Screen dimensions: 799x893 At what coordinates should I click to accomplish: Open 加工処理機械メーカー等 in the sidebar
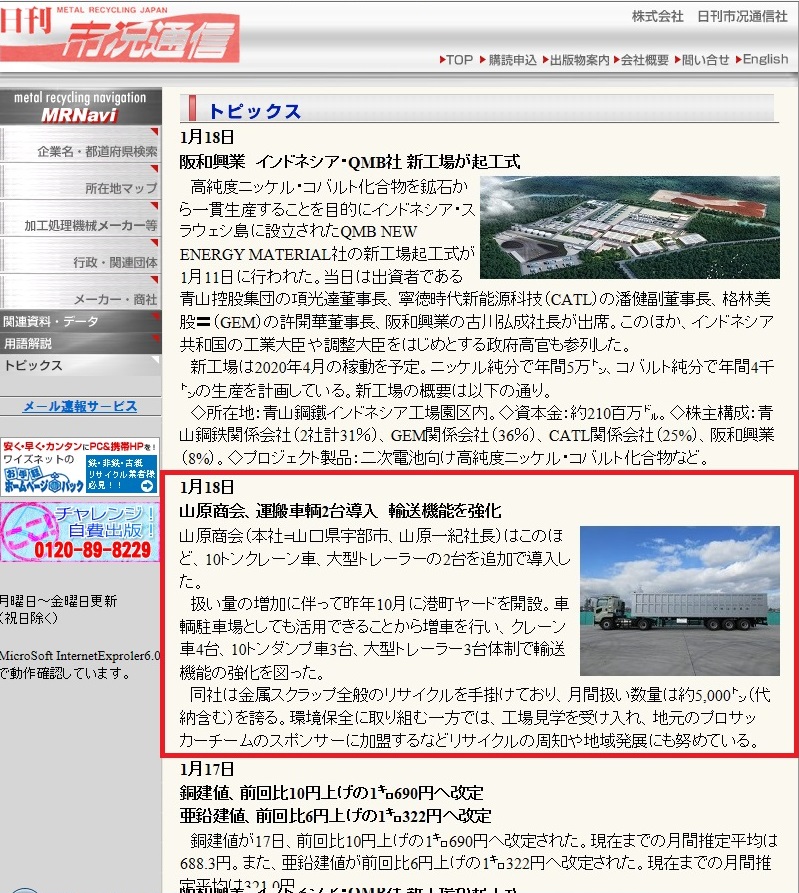(x=80, y=218)
